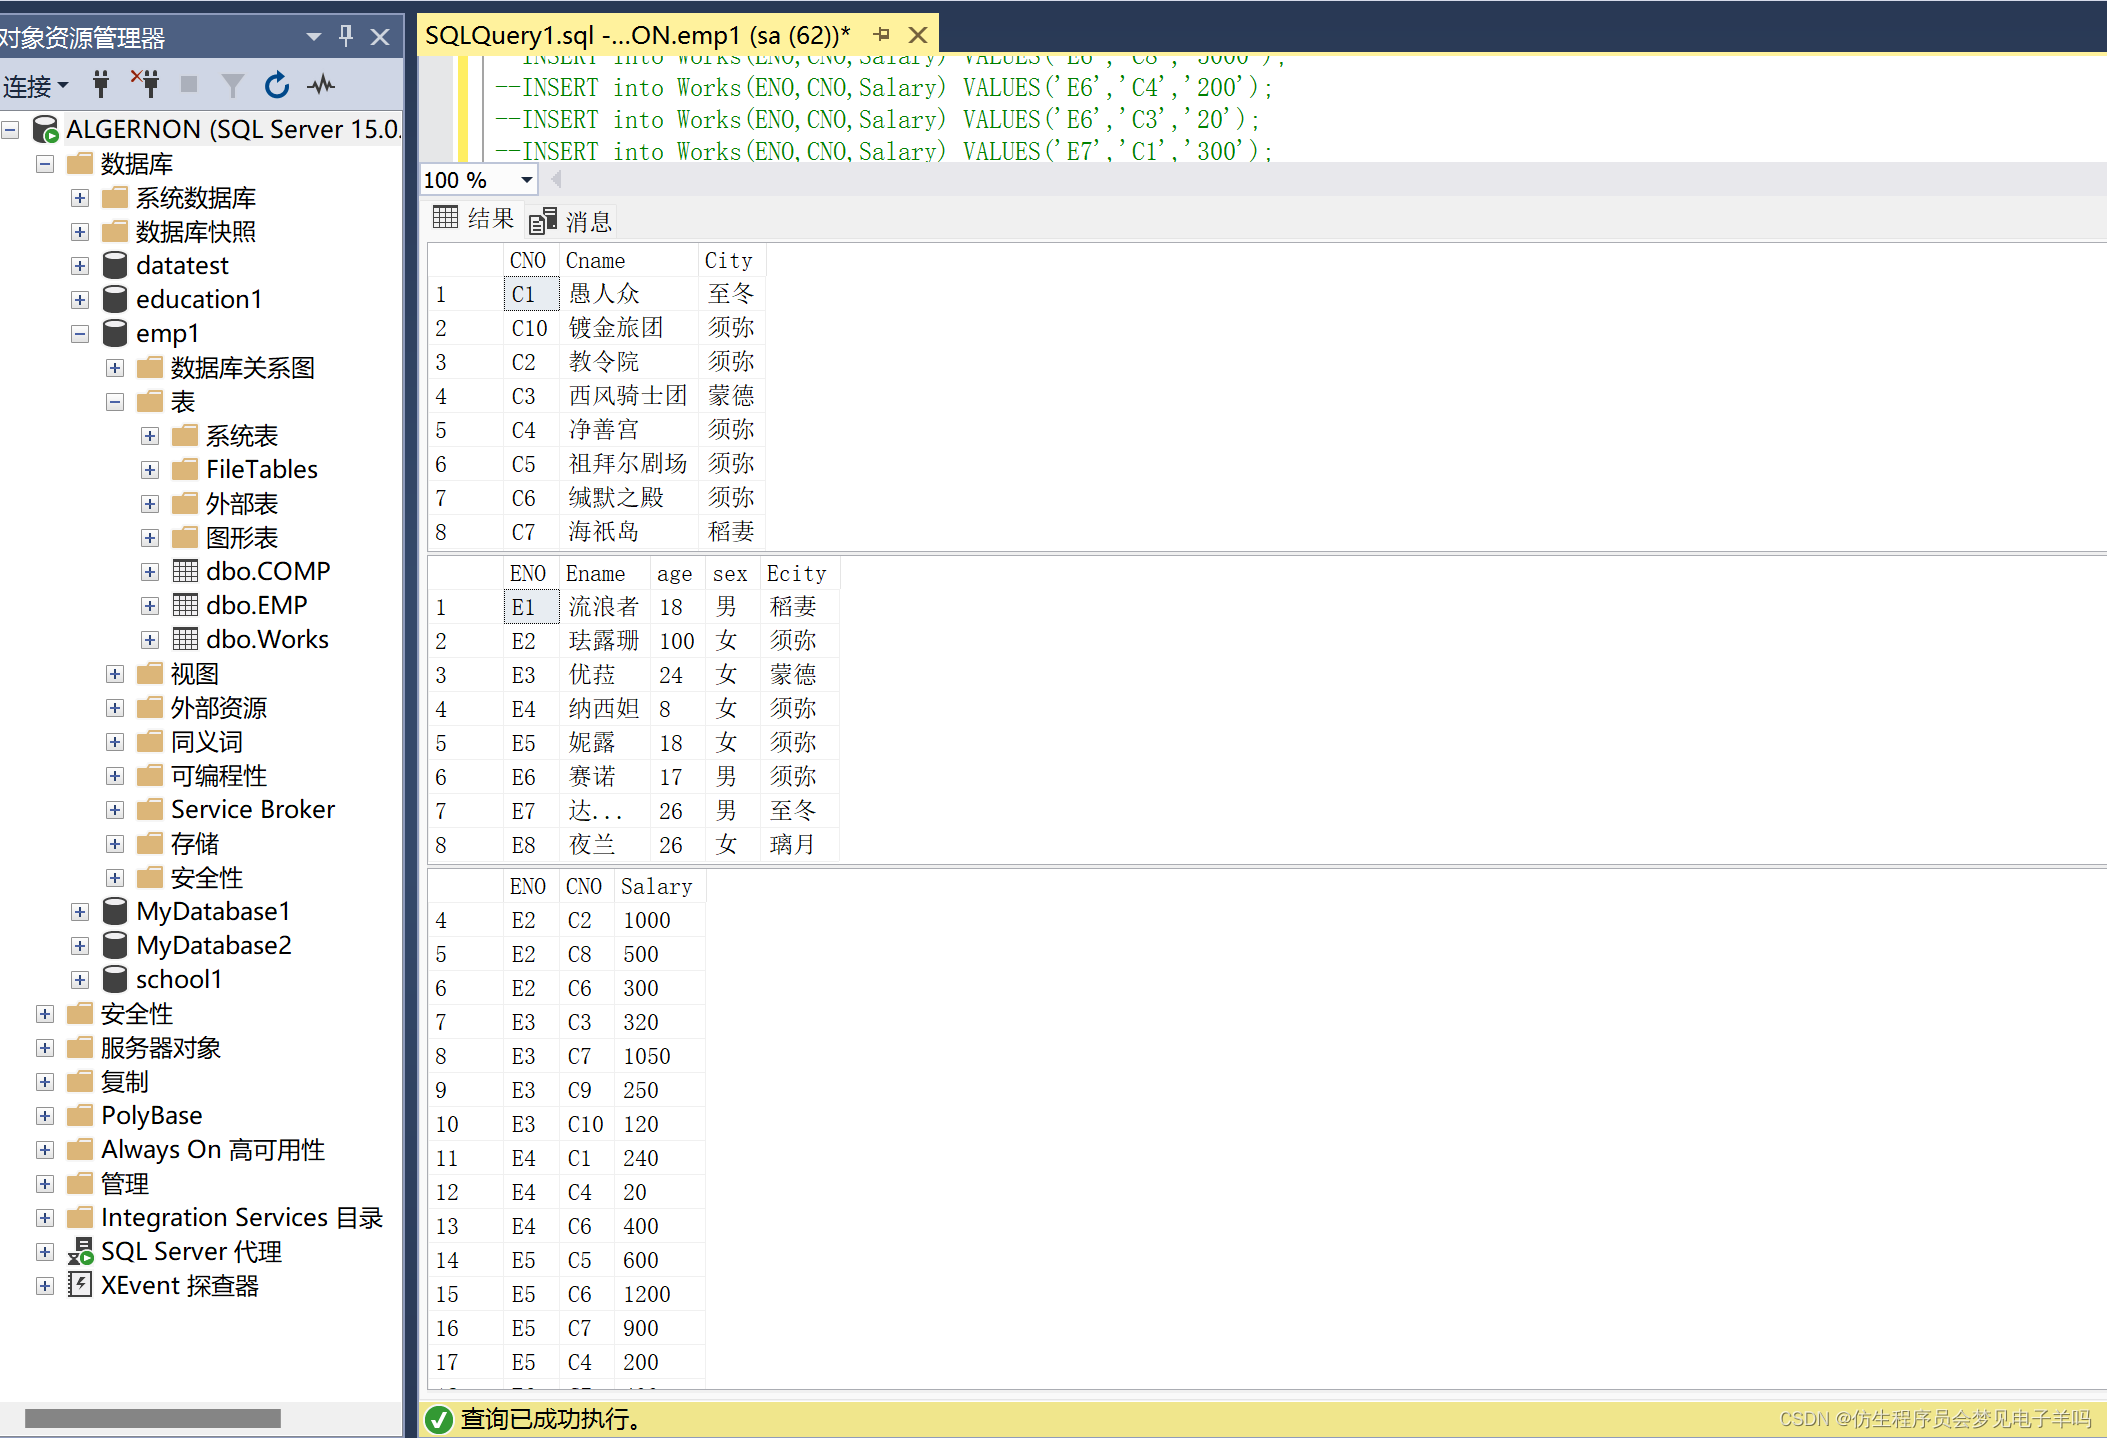Click the stop square icon in Object Explorer toolbar

coord(189,85)
